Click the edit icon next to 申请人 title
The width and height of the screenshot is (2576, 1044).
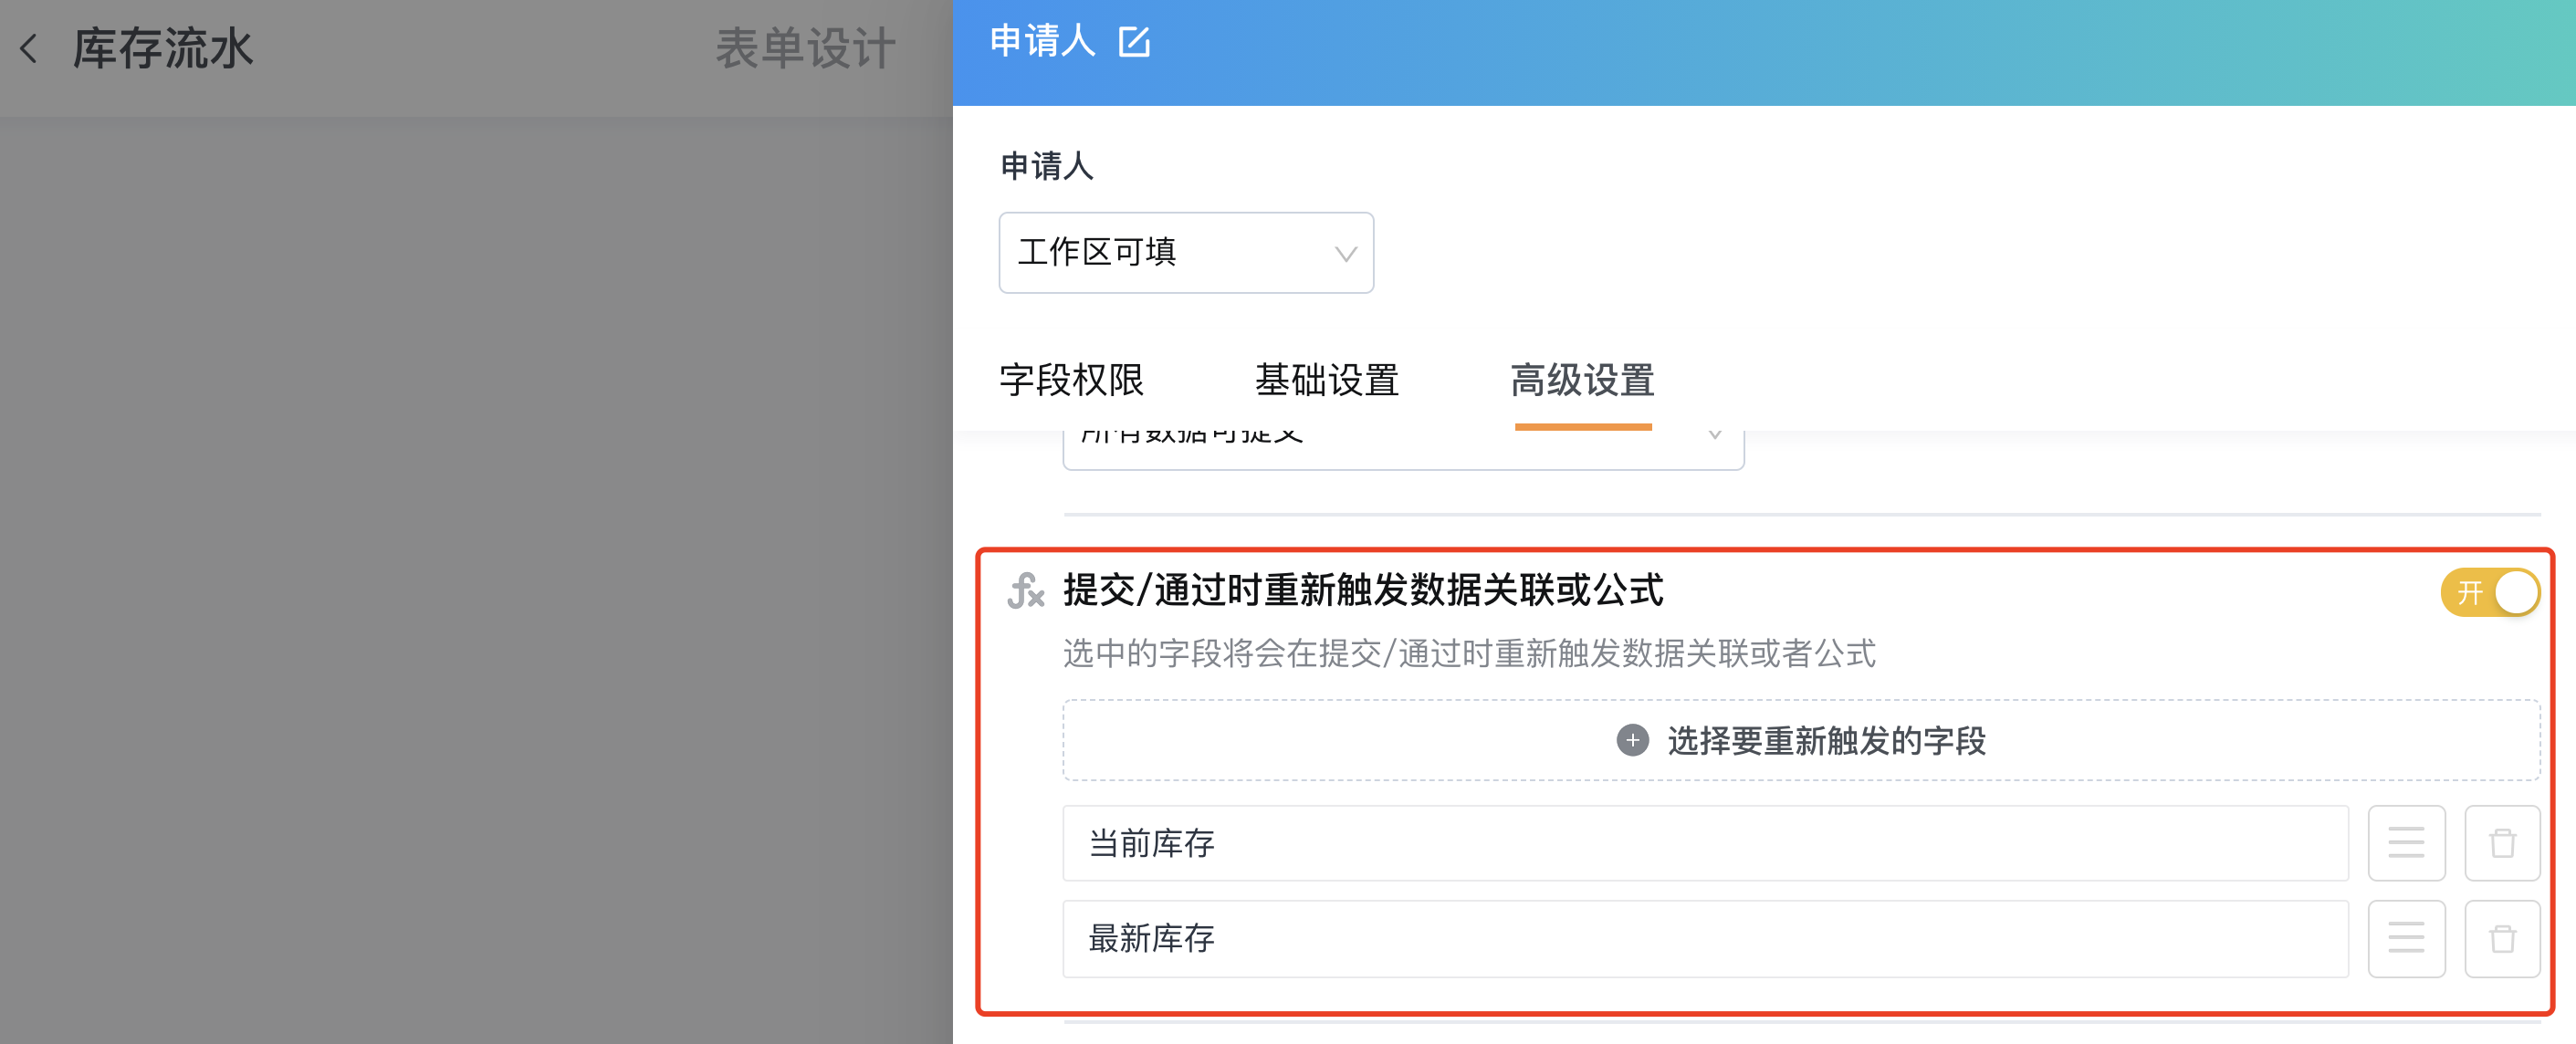click(1134, 42)
